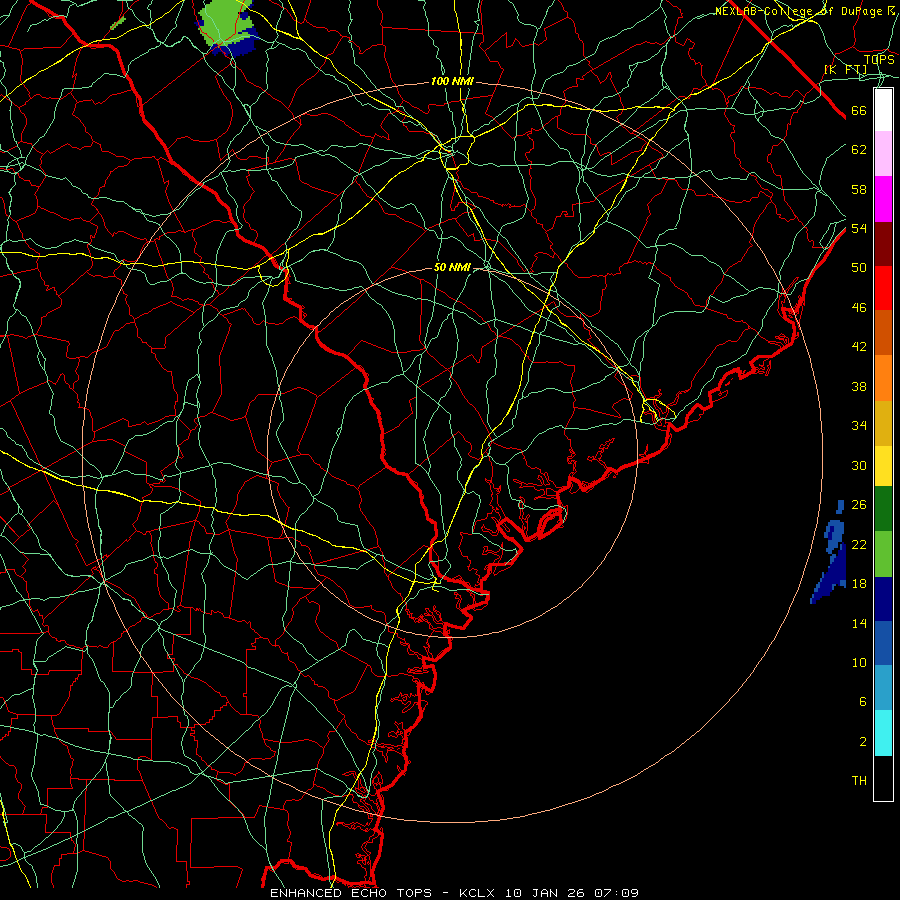Click the bright red 50 kft swatch
Screen dimensions: 900x900
(883, 288)
